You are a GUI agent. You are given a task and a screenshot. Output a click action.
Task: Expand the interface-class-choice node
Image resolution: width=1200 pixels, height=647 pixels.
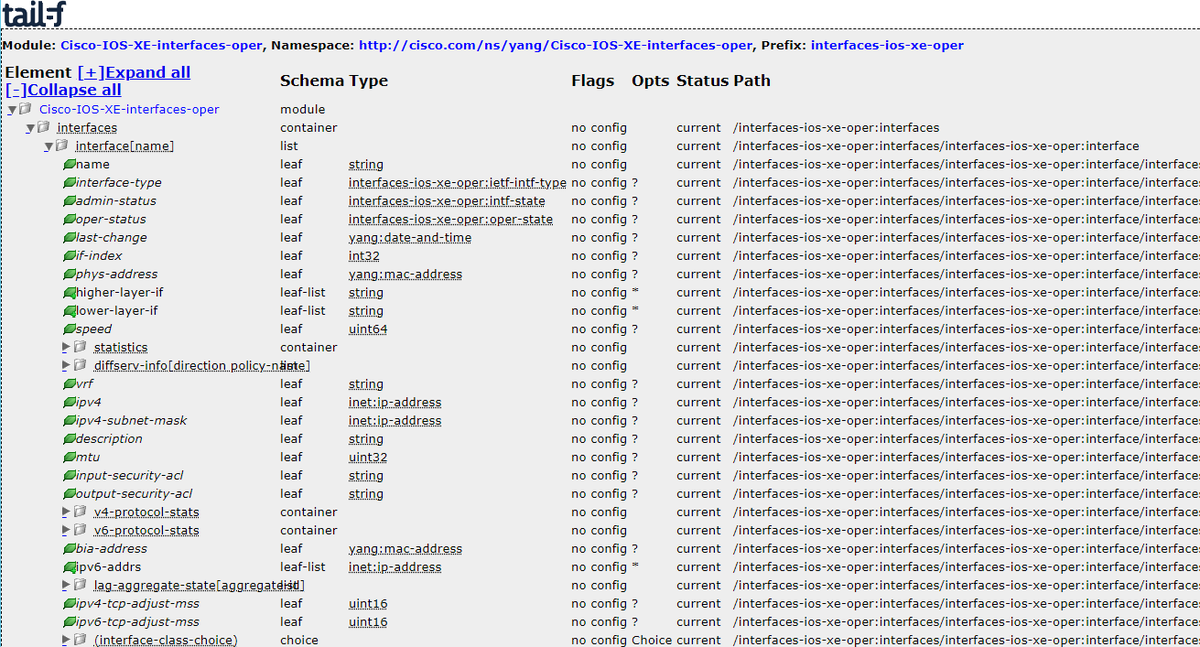[67, 640]
